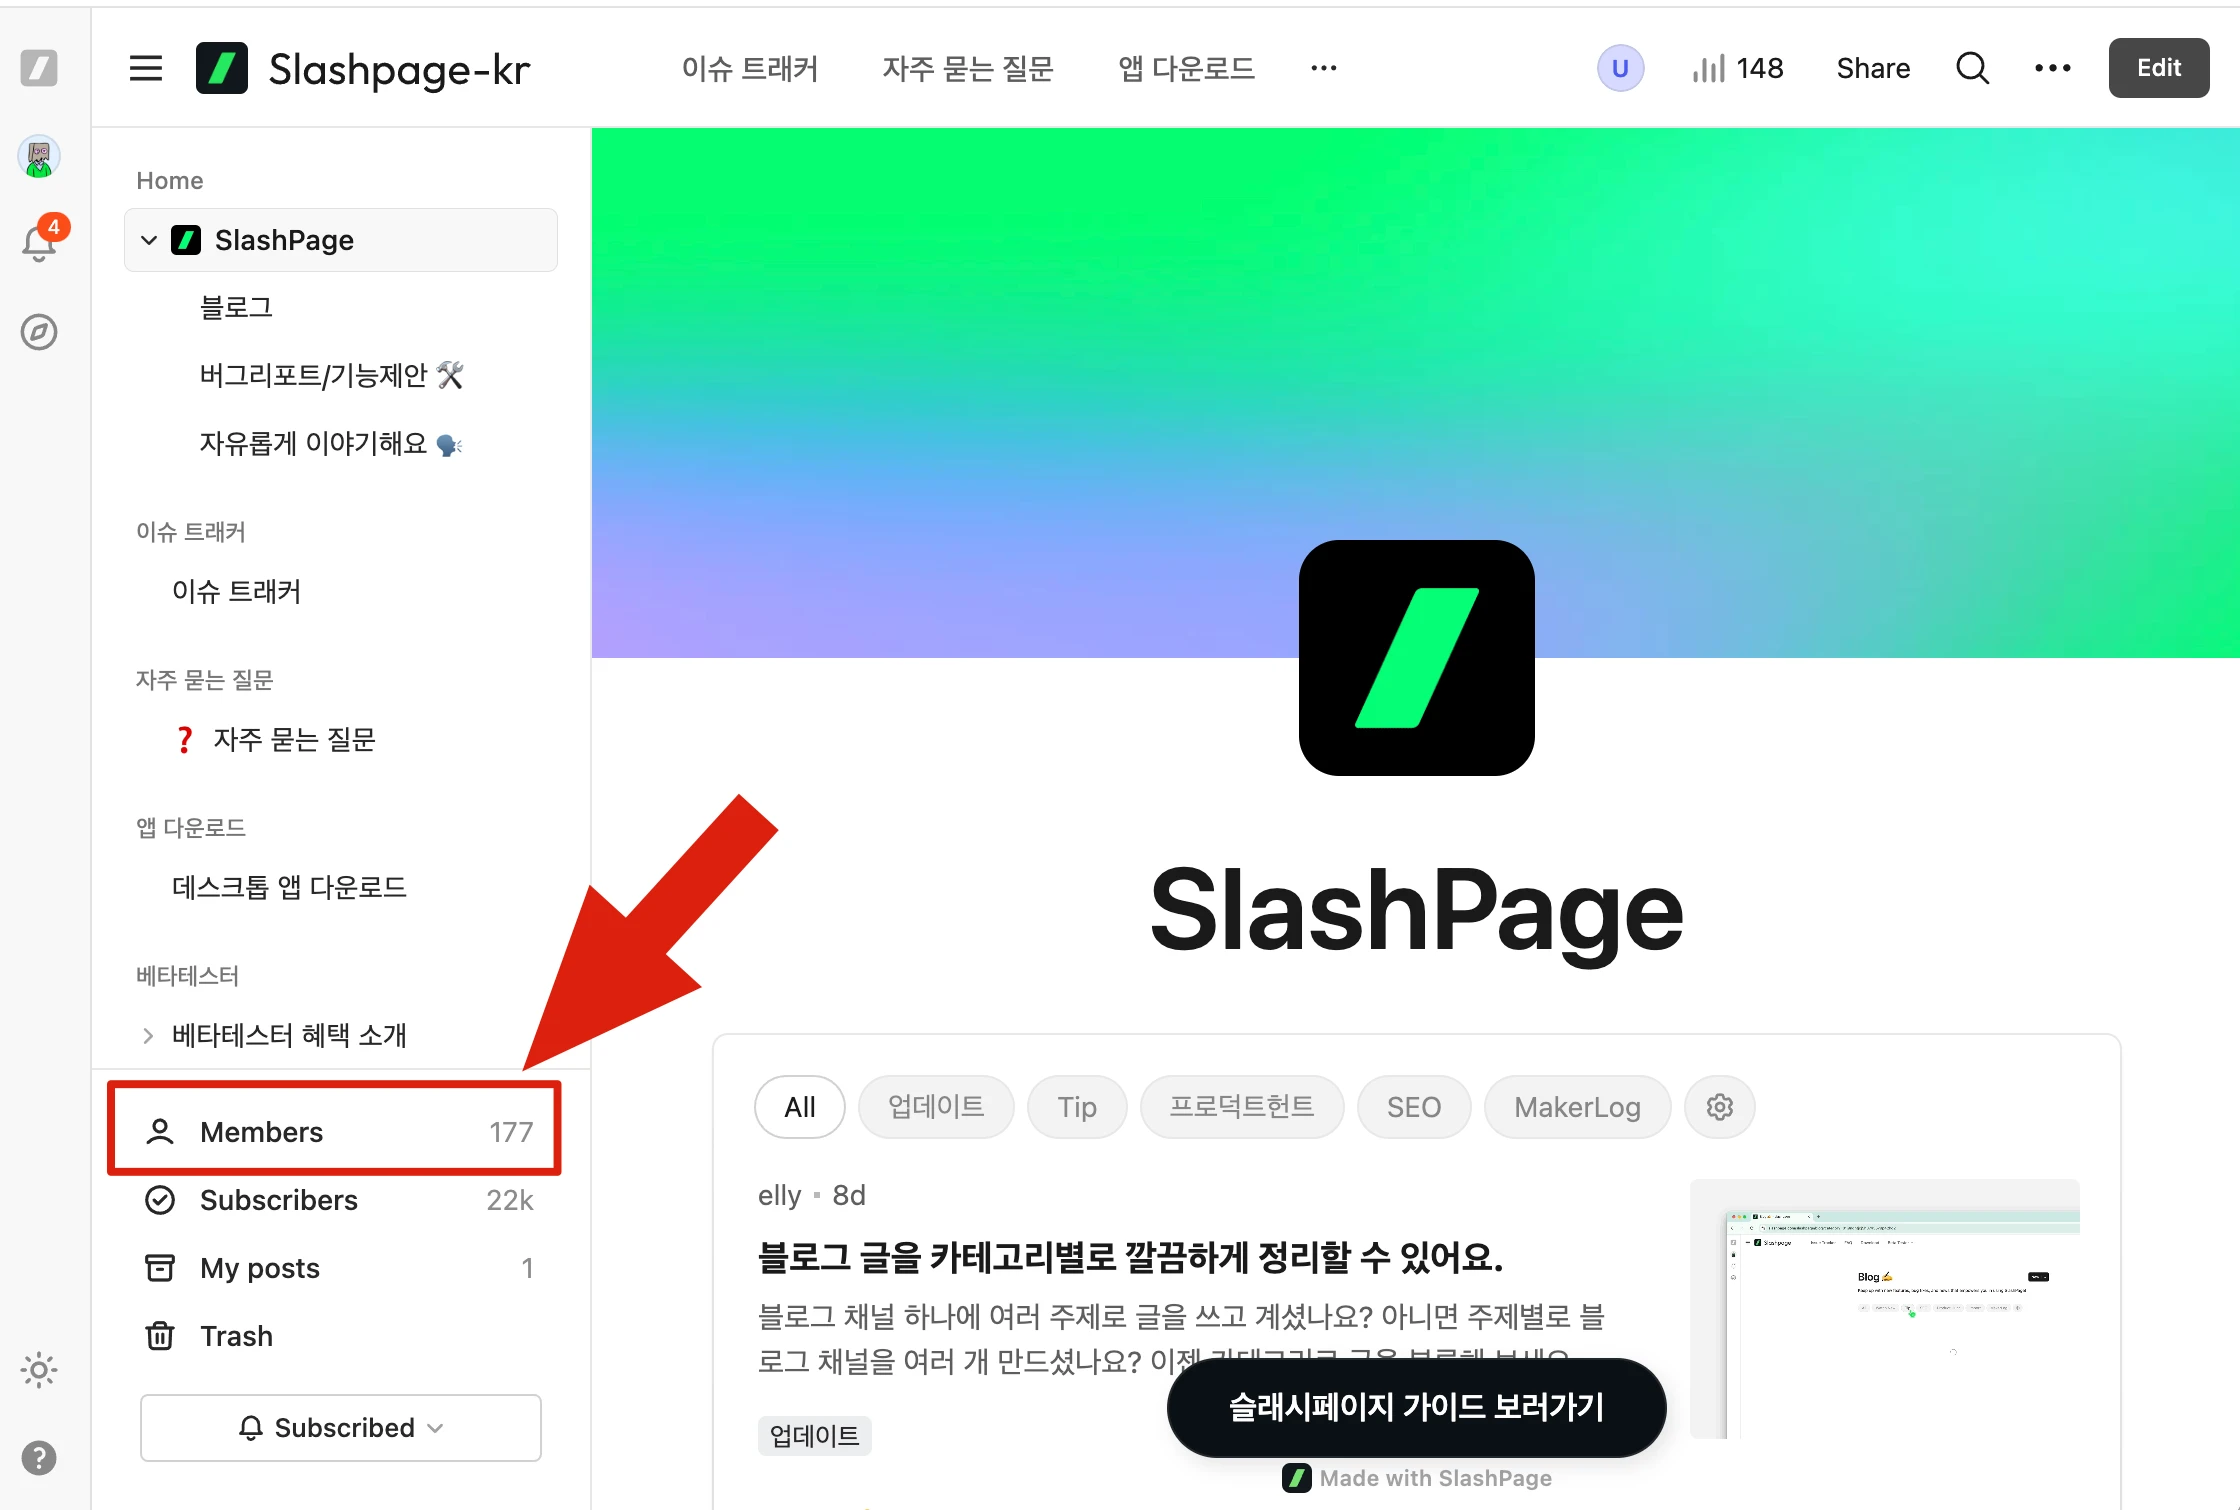Click the search magnifier icon

(x=1972, y=68)
